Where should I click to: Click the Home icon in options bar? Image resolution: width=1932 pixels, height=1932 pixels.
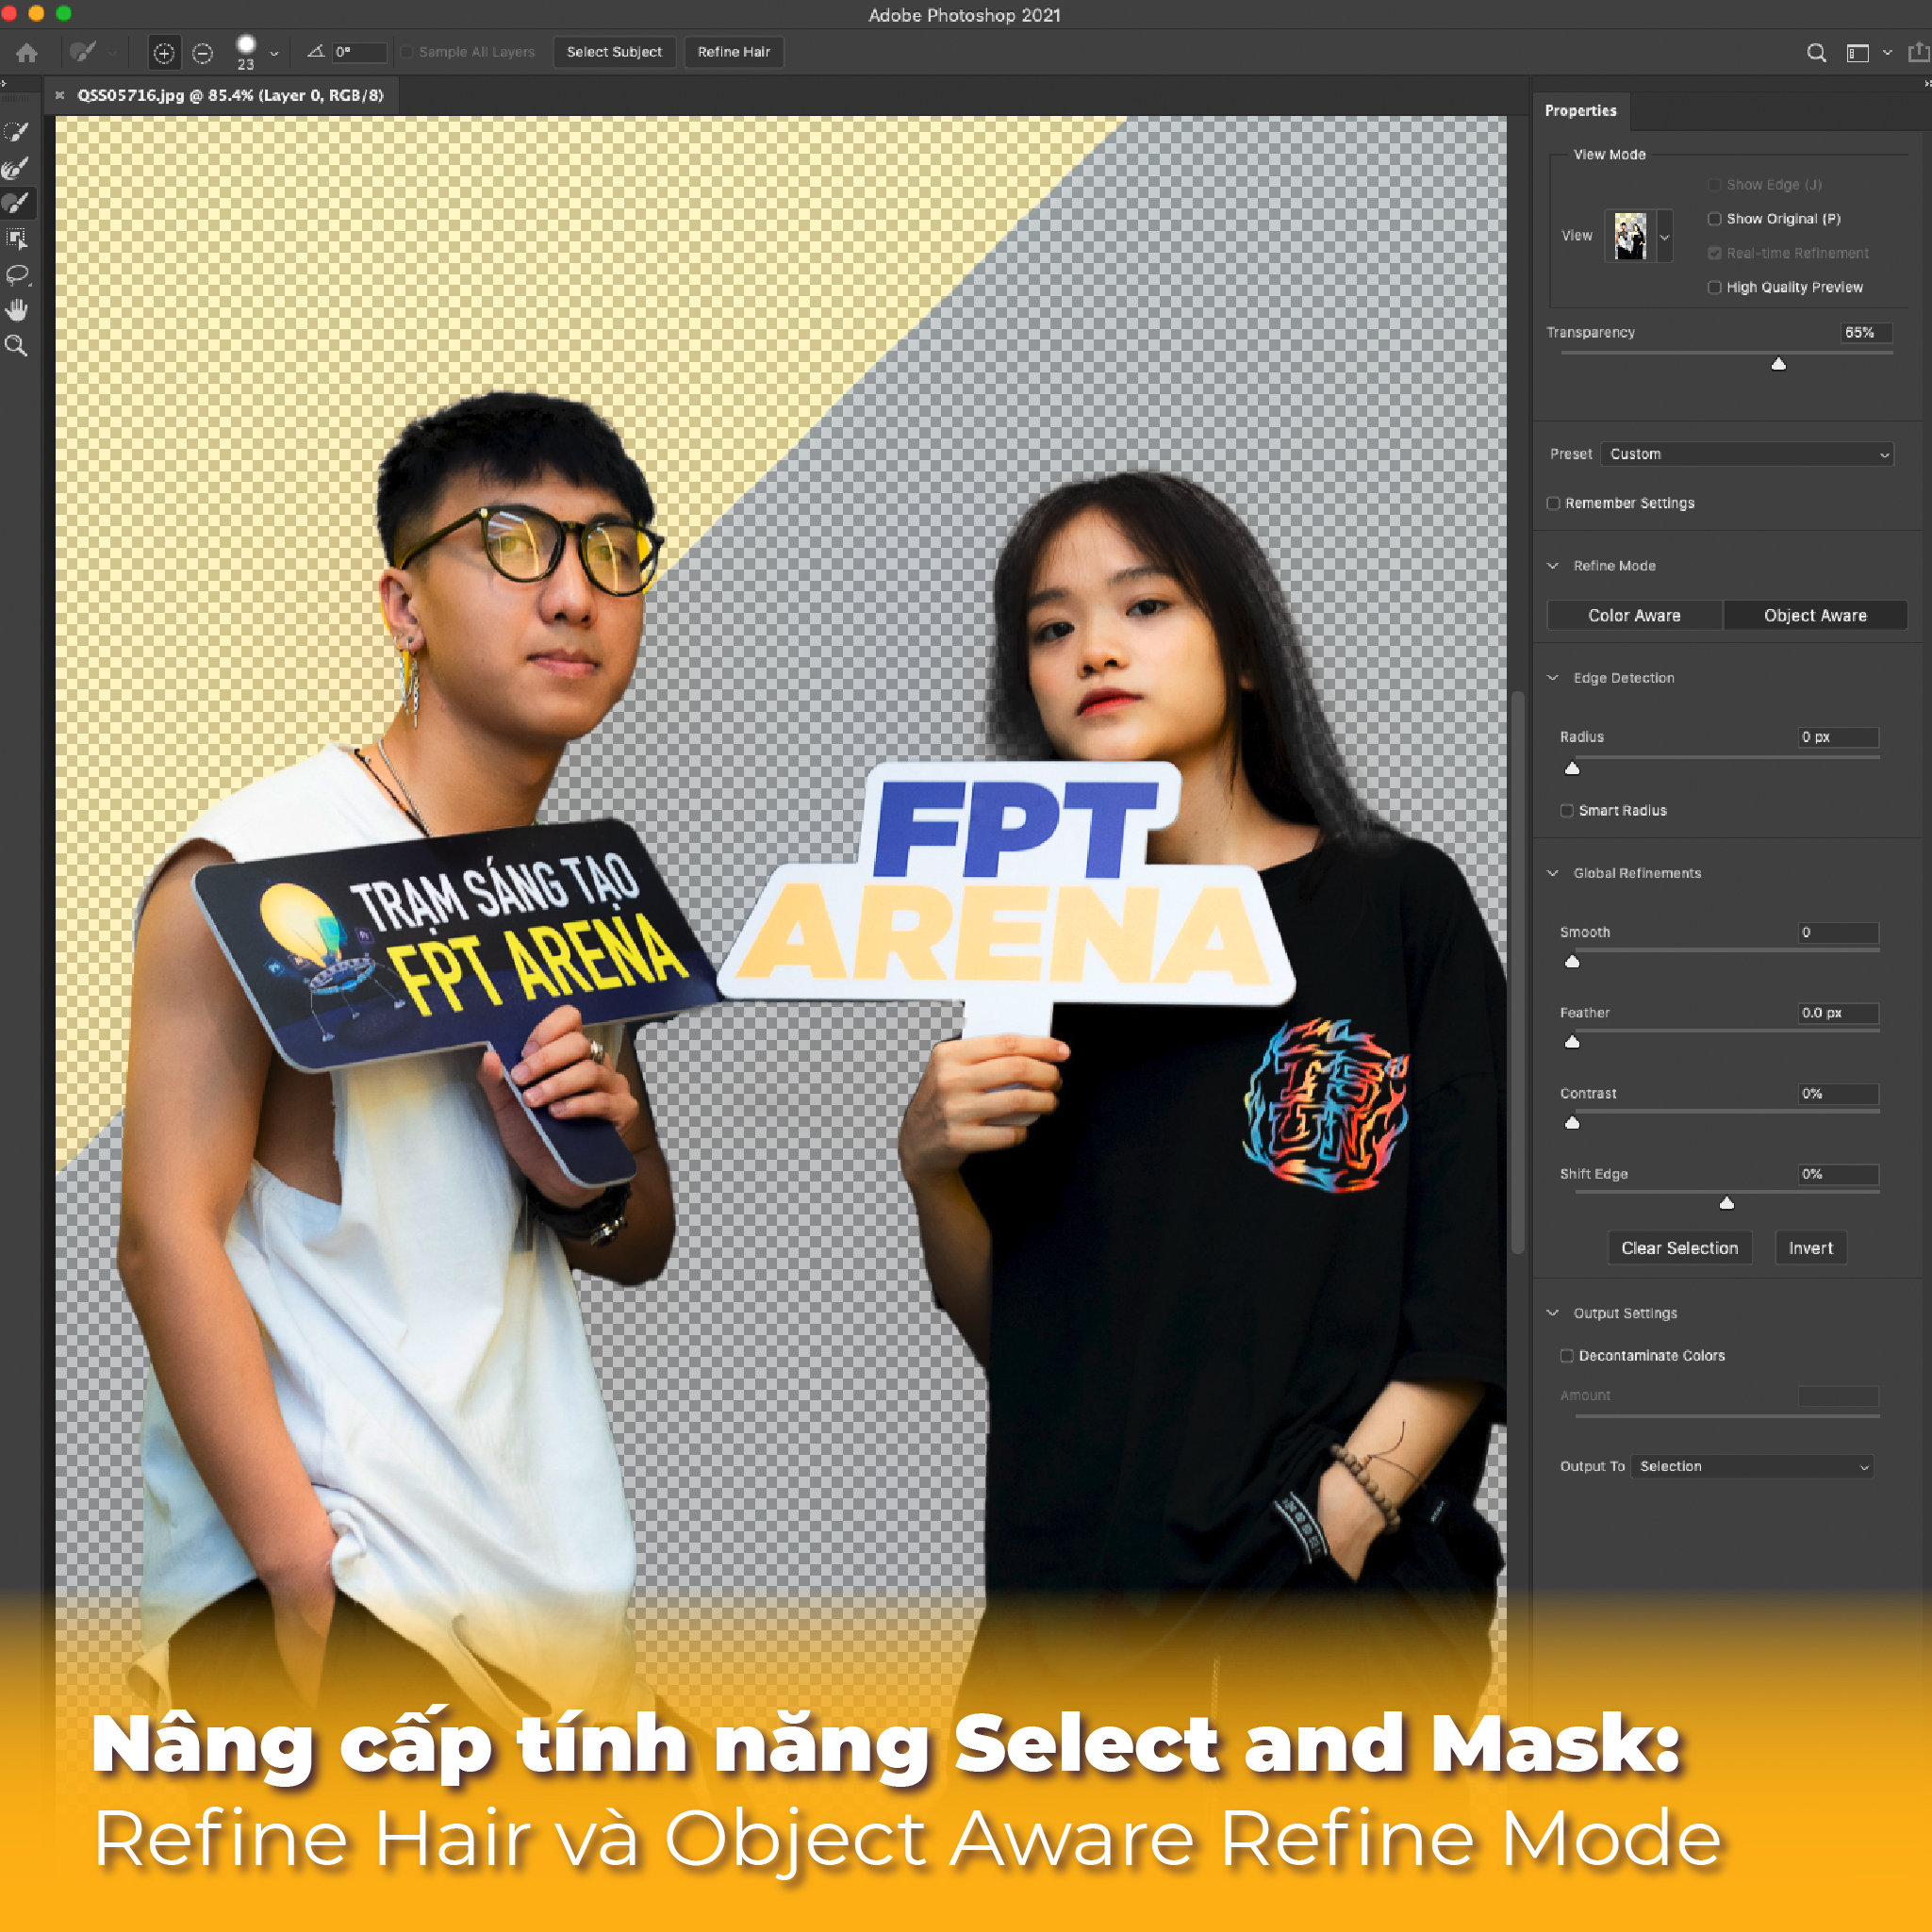[x=27, y=53]
